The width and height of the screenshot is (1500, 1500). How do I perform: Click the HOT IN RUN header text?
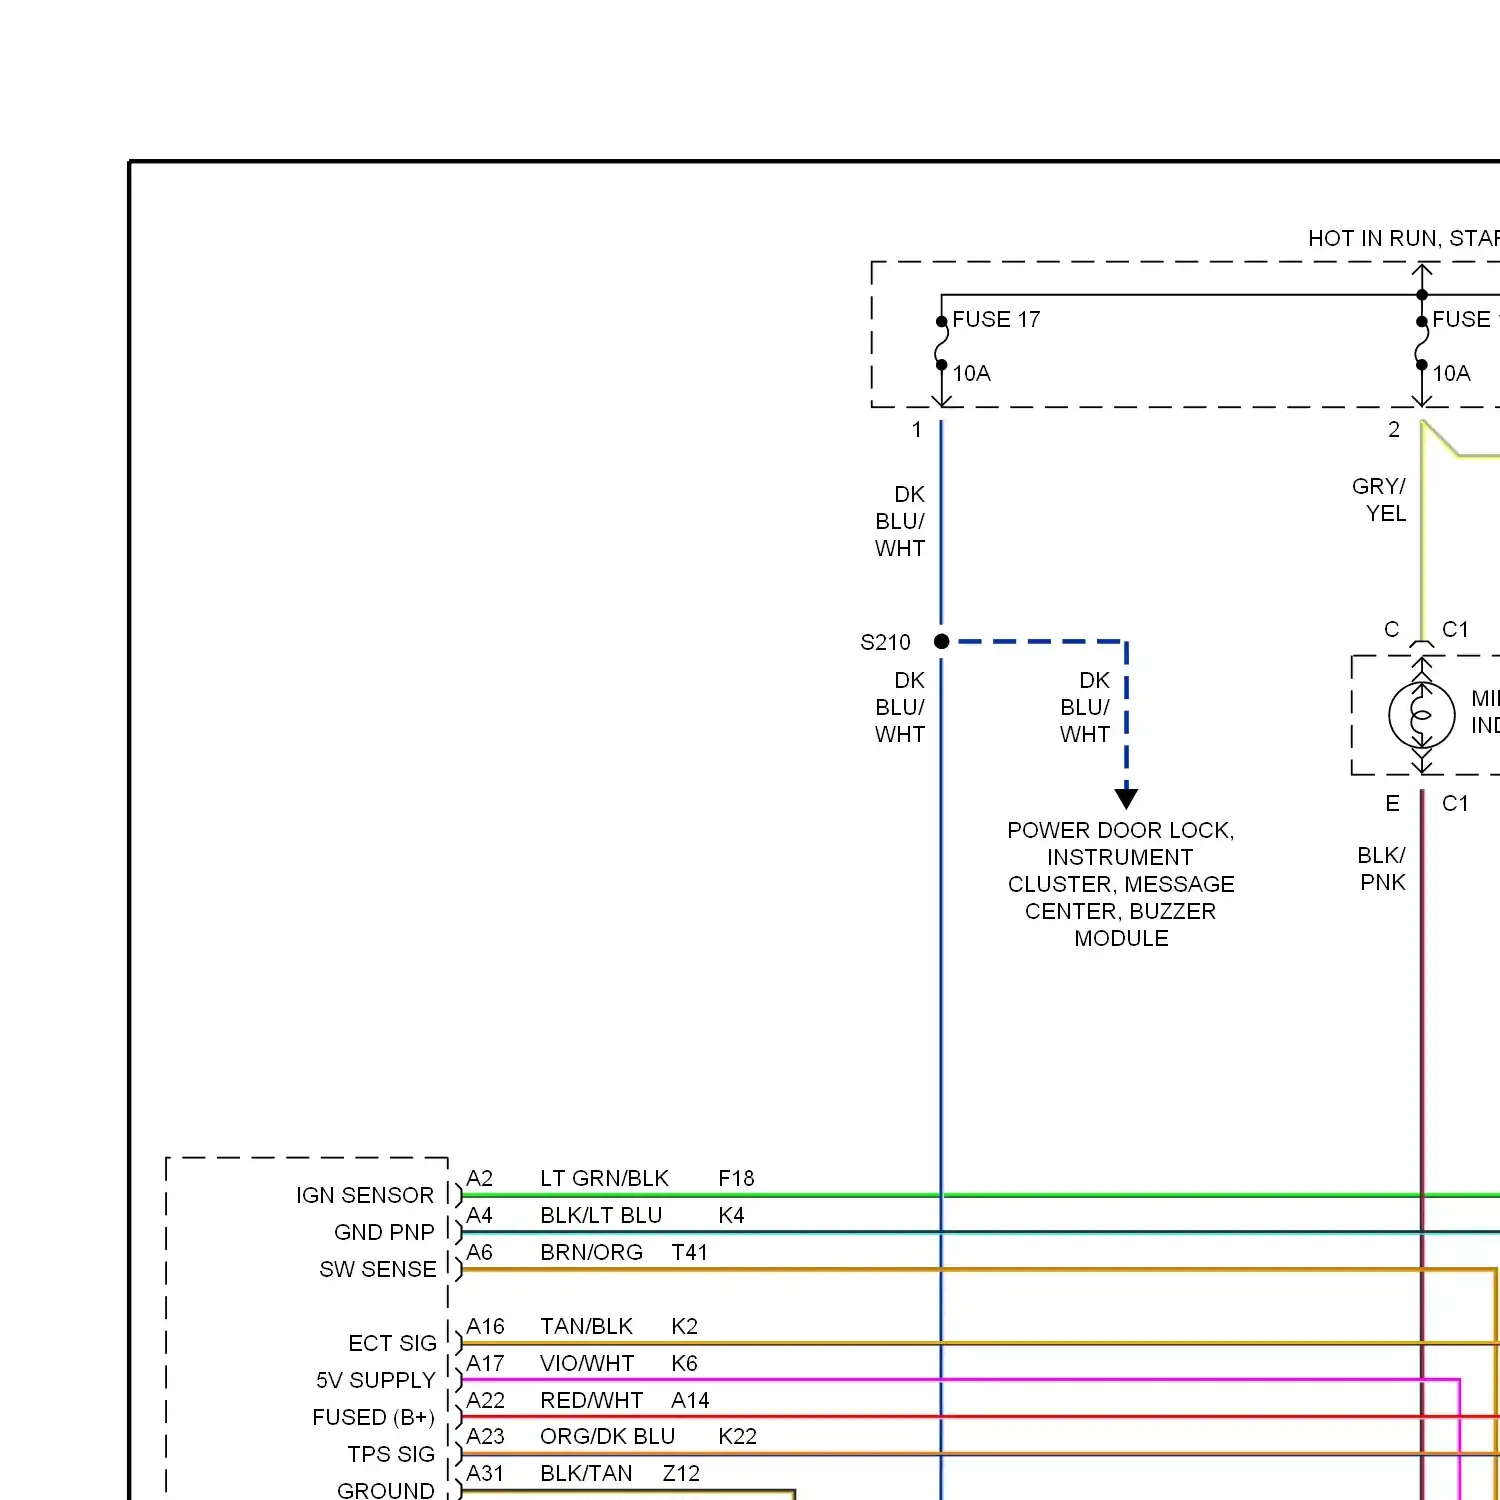(x=1404, y=238)
